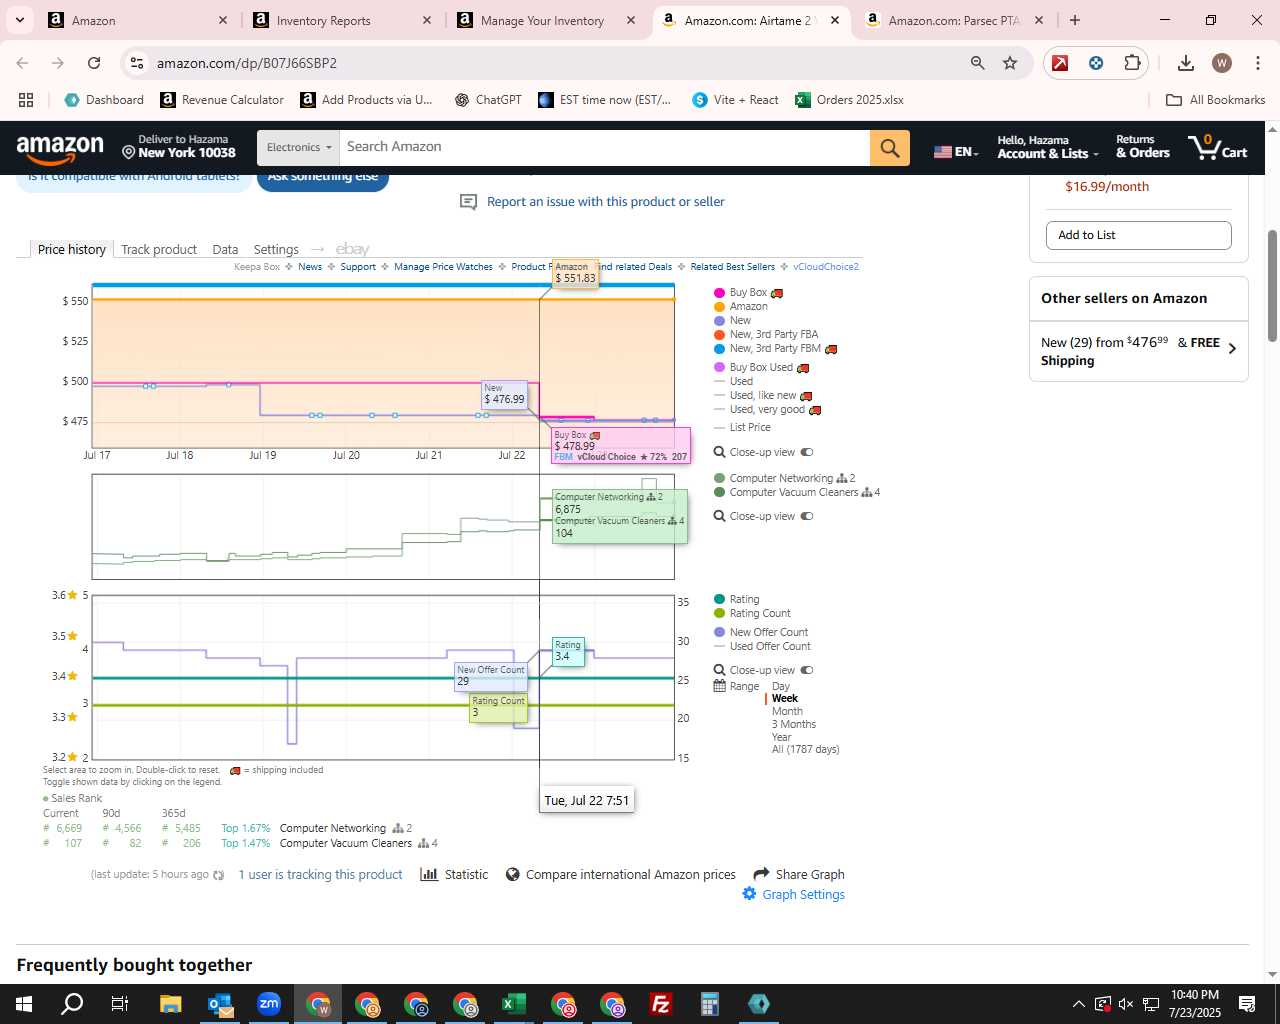Click Add to List button

pos(1139,235)
